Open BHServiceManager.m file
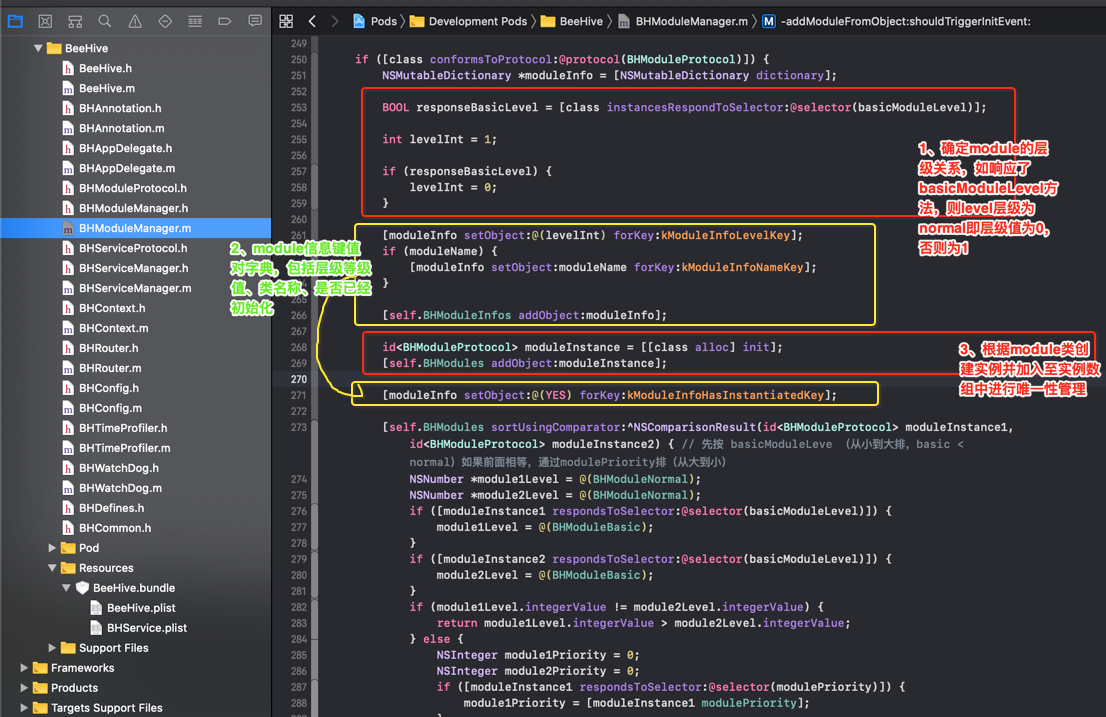1106x717 pixels. (x=135, y=288)
